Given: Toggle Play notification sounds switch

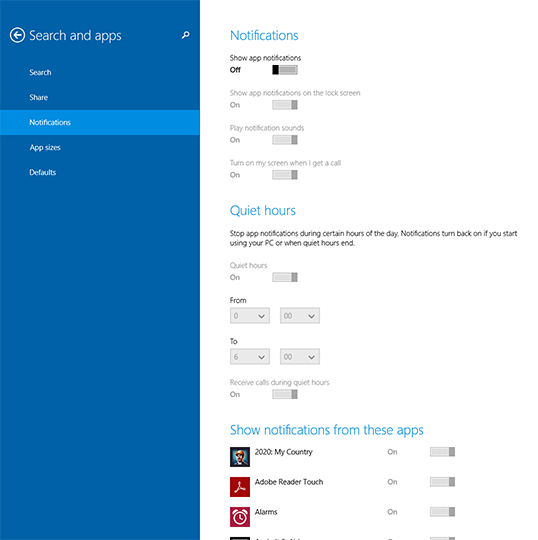Looking at the screenshot, I should (285, 140).
